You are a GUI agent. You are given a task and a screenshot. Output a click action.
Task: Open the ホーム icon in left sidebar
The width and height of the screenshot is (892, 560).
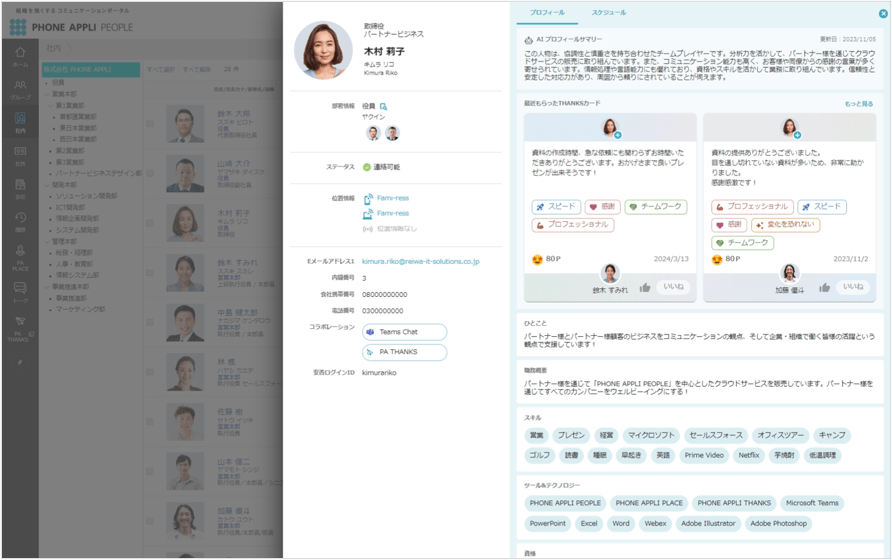(x=20, y=56)
